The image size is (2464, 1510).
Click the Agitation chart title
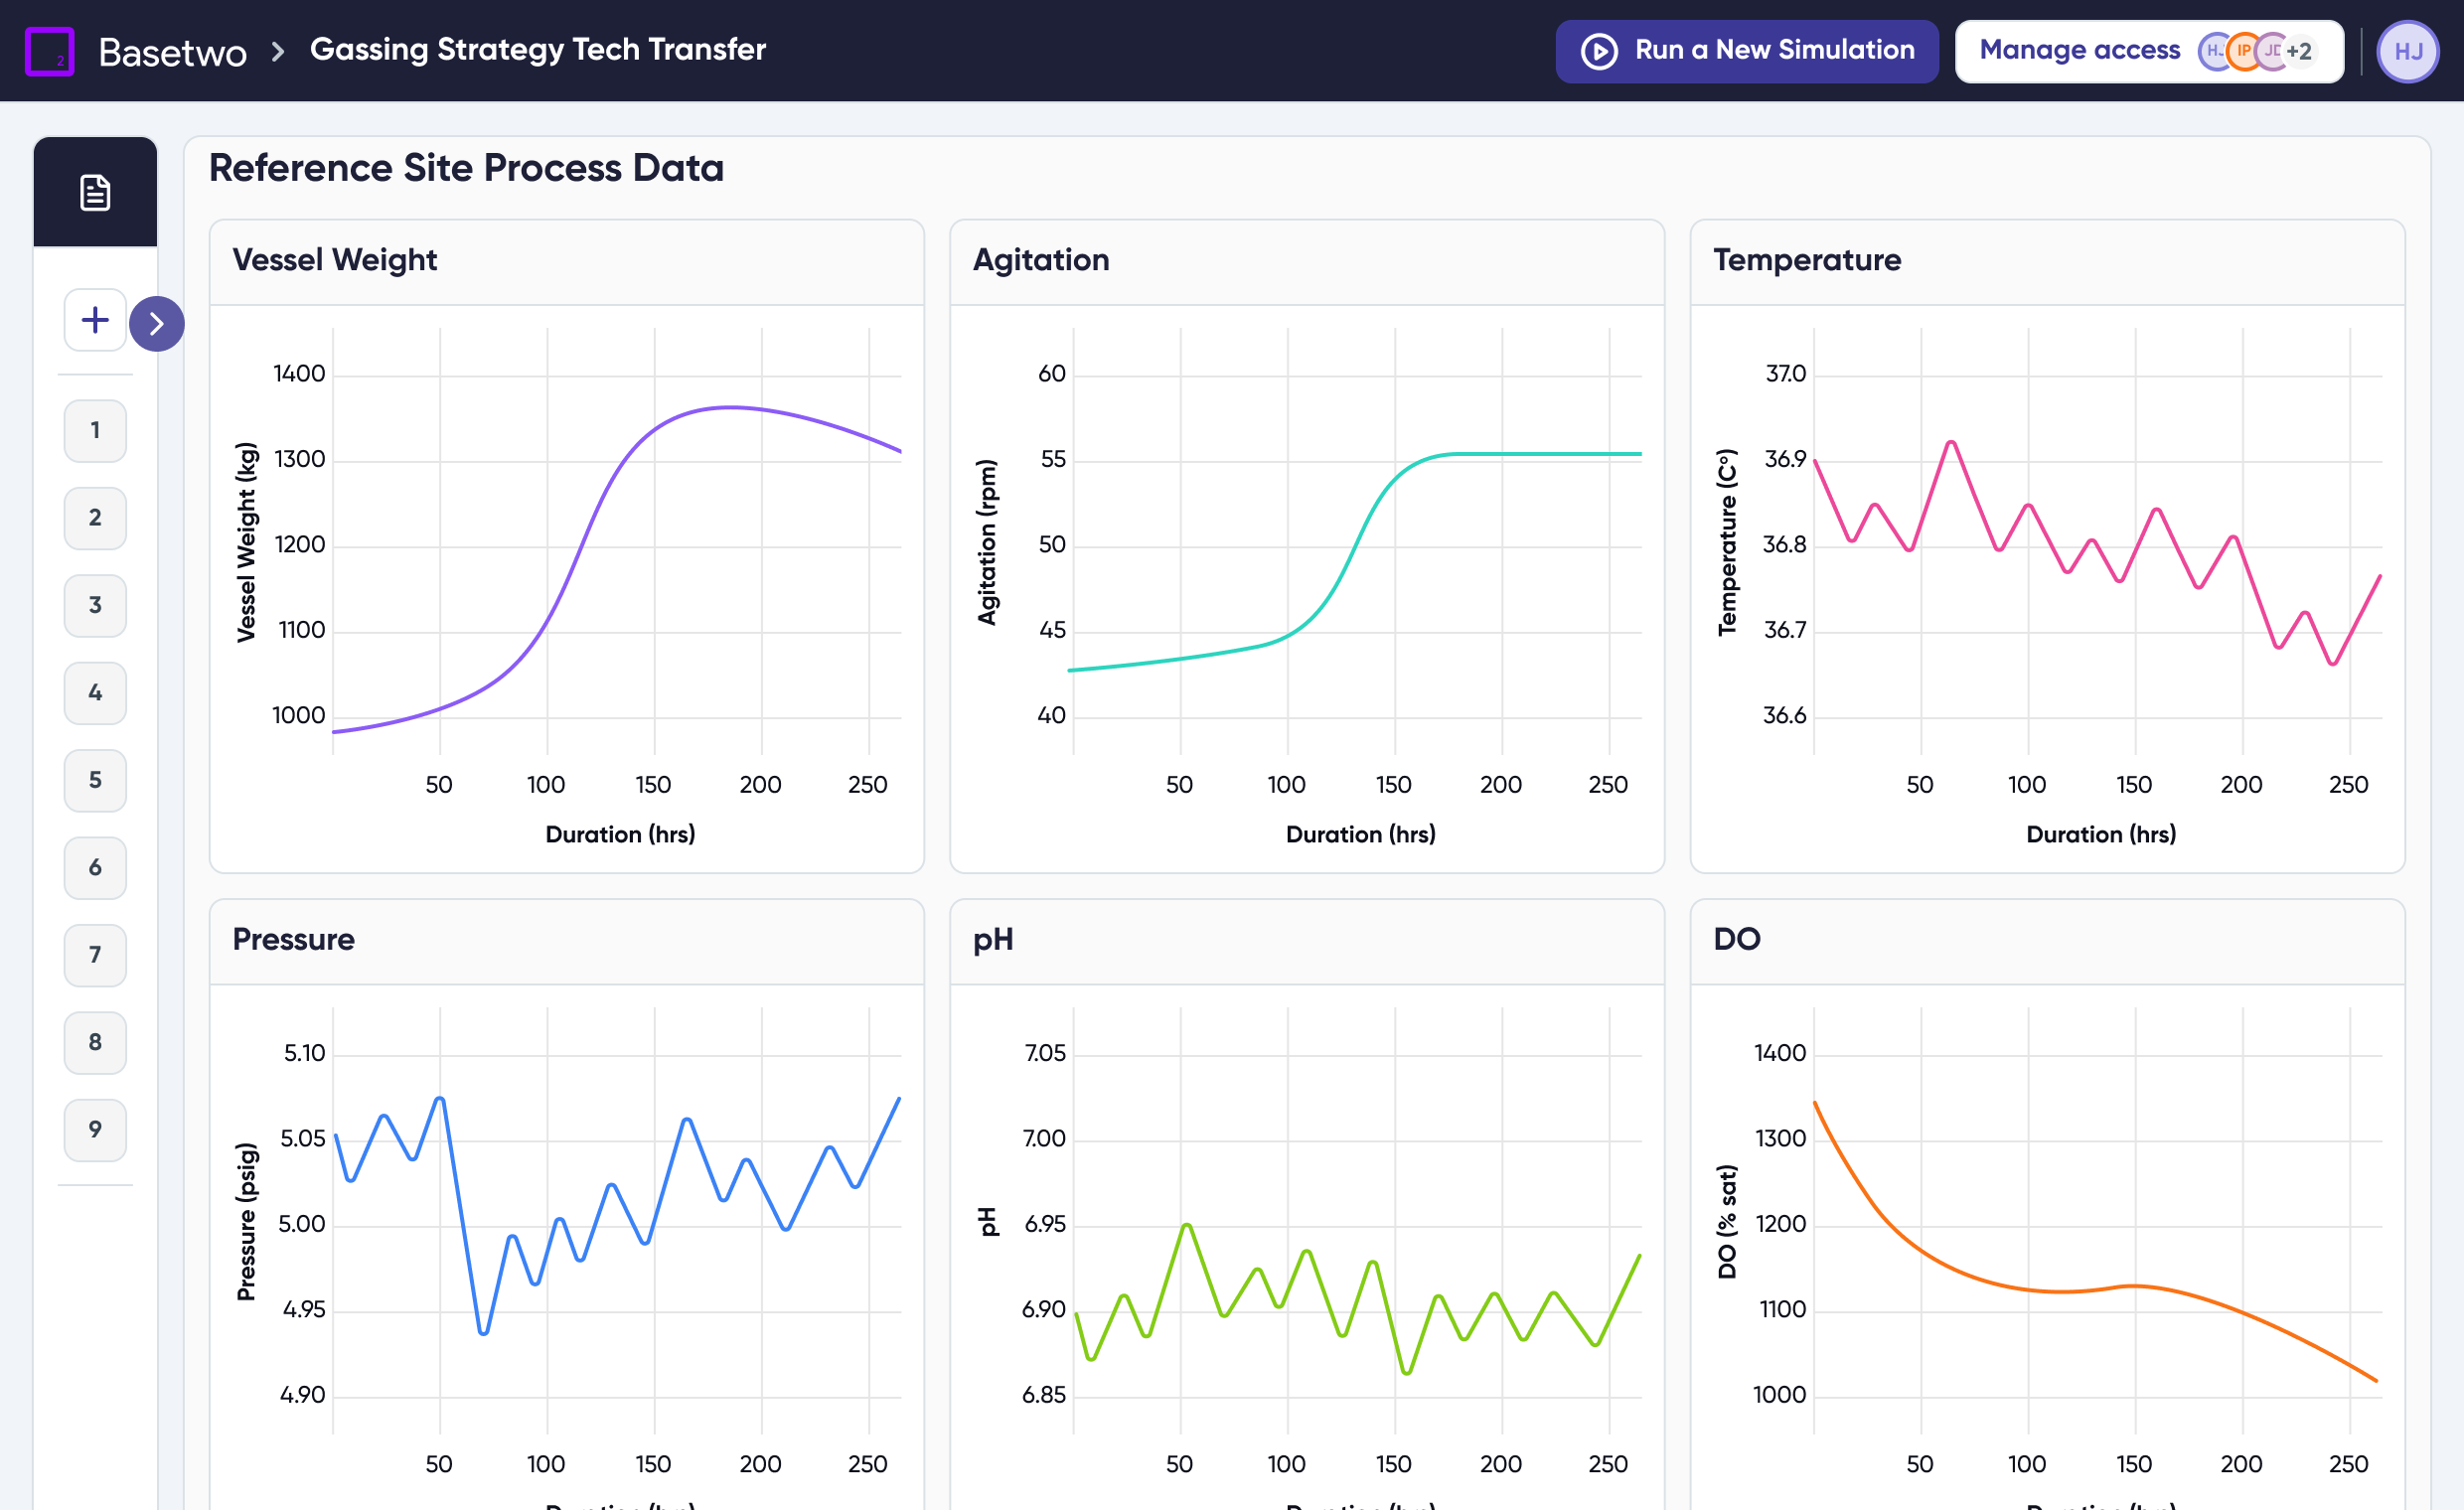tap(1041, 260)
